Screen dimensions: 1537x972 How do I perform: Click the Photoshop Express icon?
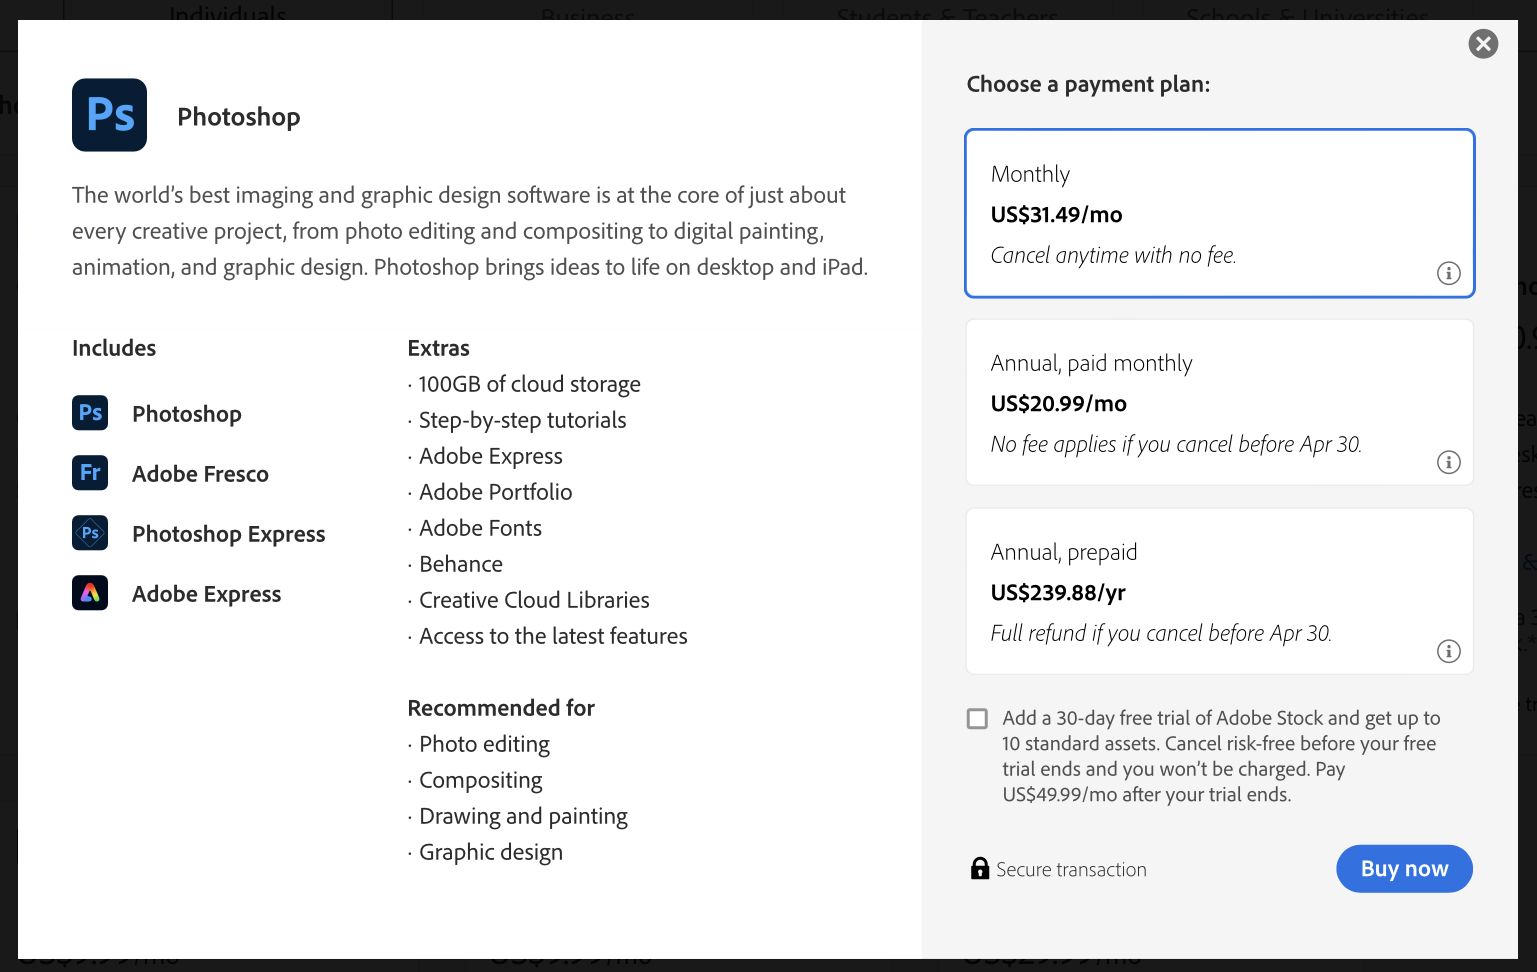[x=89, y=533]
